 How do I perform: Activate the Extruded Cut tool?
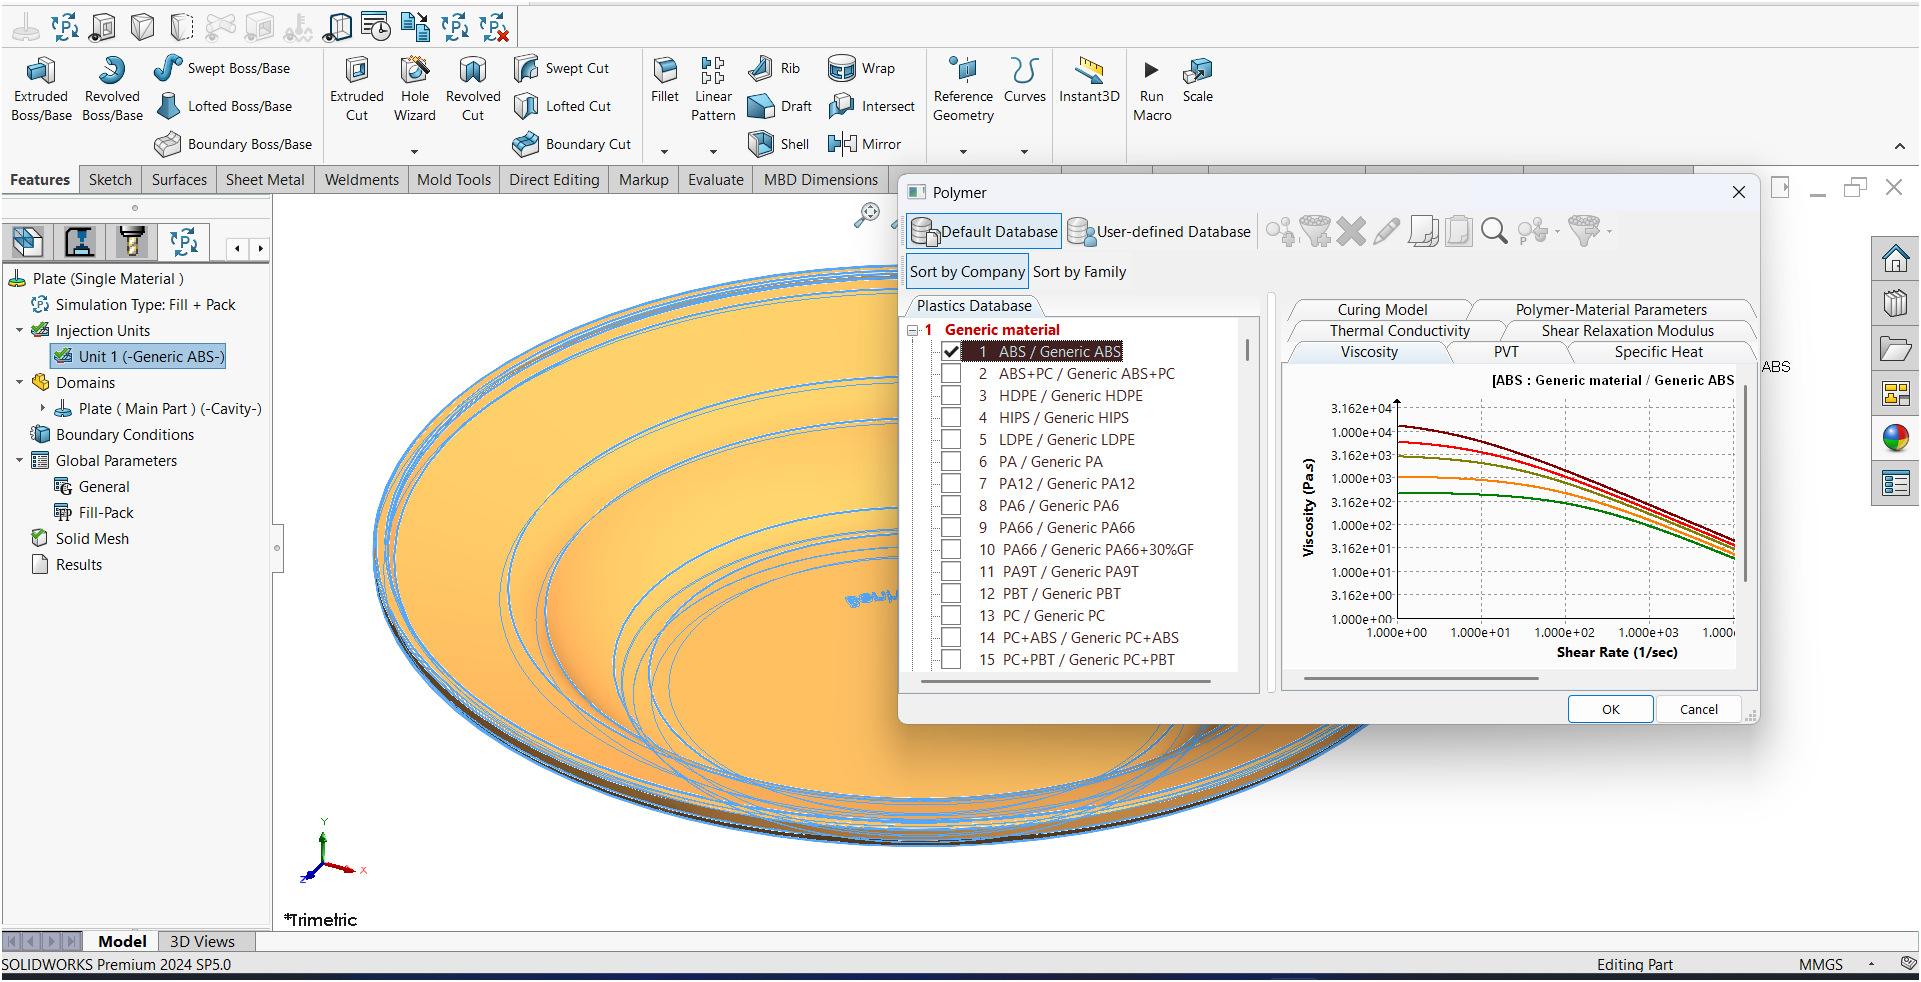click(357, 88)
